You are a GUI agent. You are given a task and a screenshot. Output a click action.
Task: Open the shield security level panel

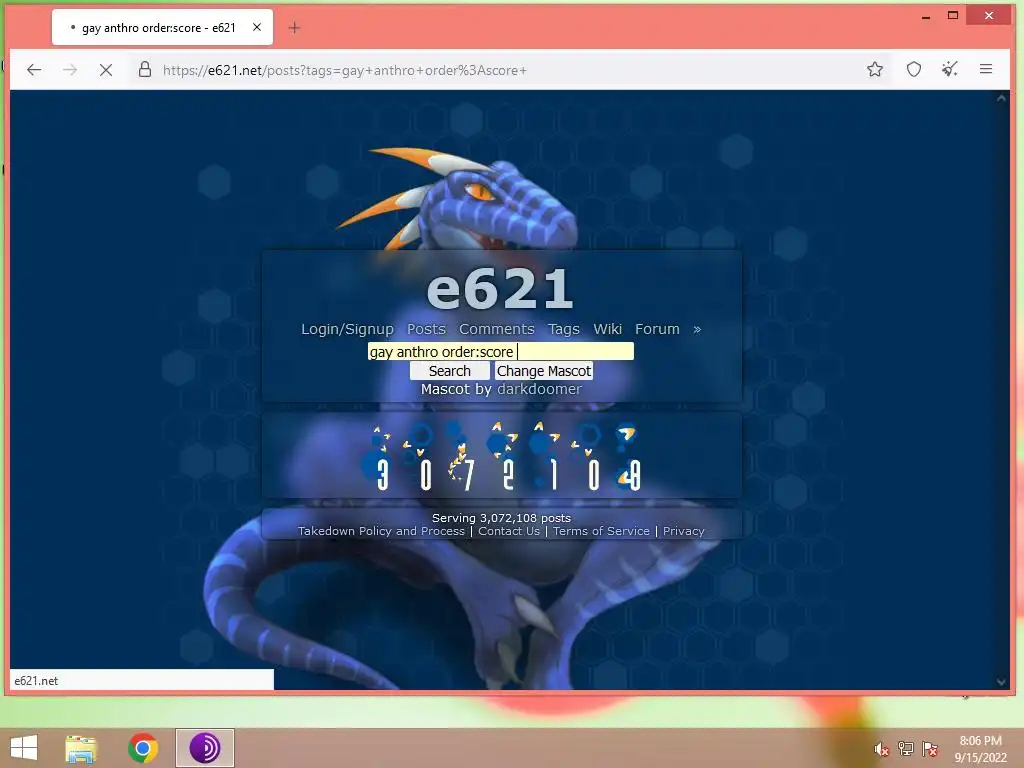(x=914, y=69)
